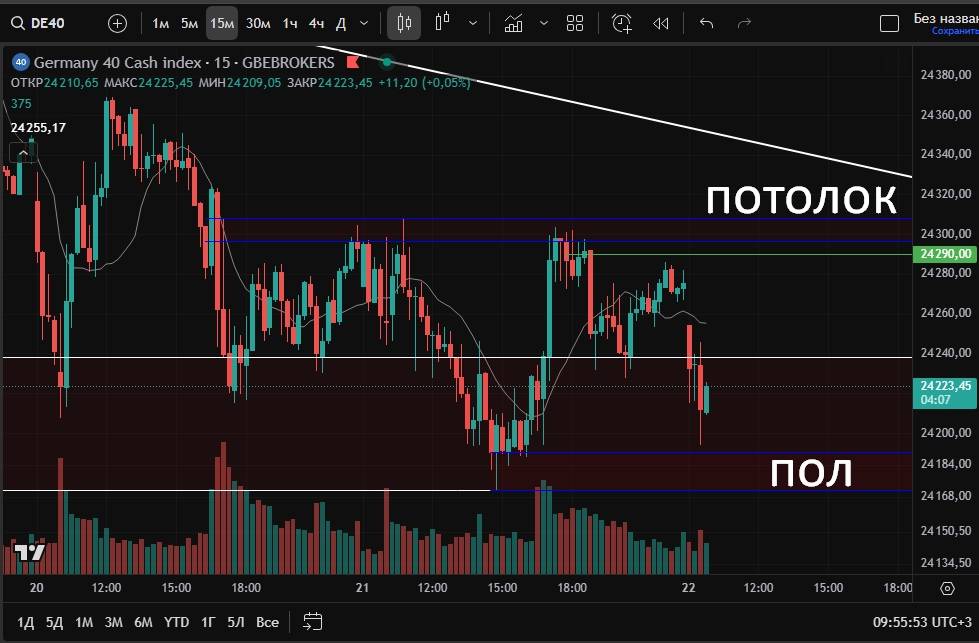Switch to the 1ч timeframe
Viewport: 979px width, 643px height.
click(290, 23)
